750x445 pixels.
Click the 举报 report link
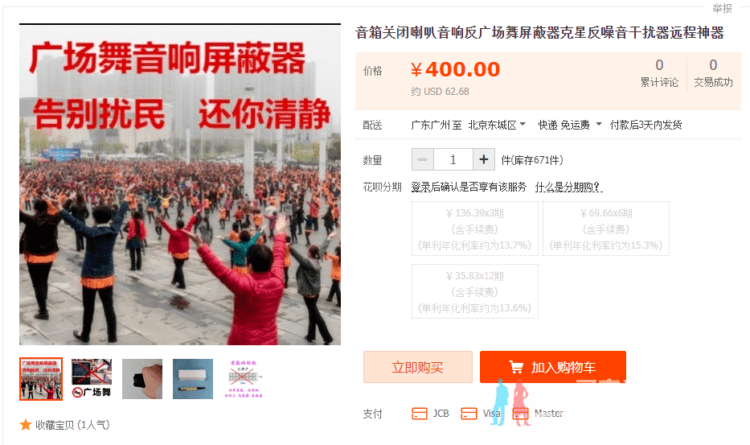722,8
